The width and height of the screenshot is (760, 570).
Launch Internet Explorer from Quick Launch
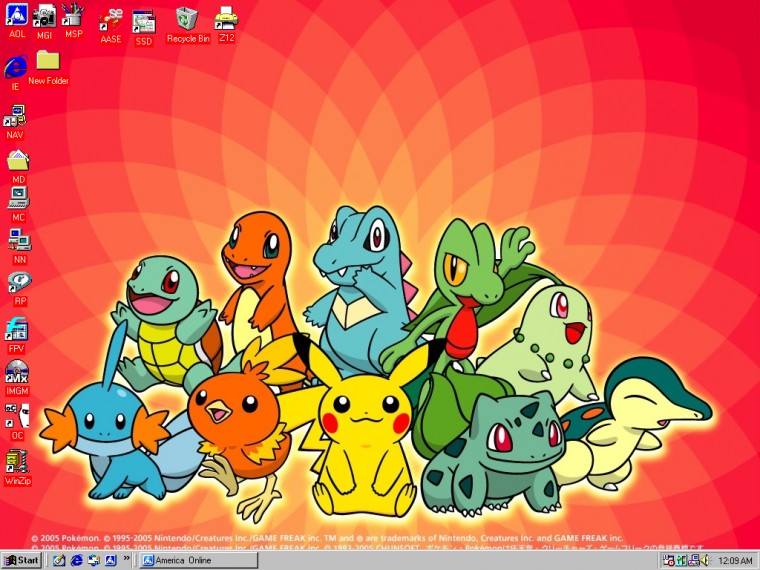77,560
